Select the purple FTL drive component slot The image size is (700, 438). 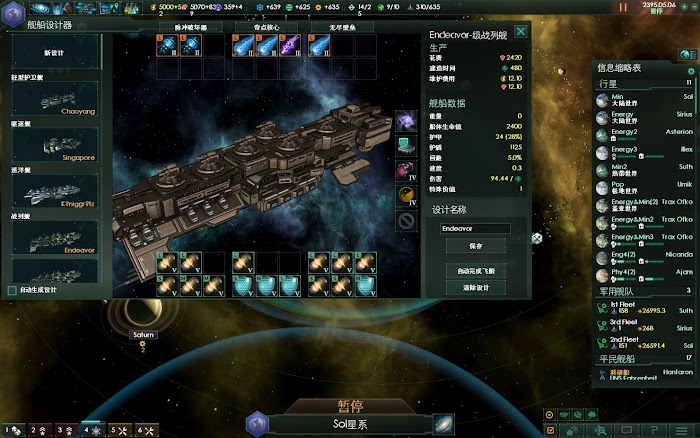(x=406, y=121)
